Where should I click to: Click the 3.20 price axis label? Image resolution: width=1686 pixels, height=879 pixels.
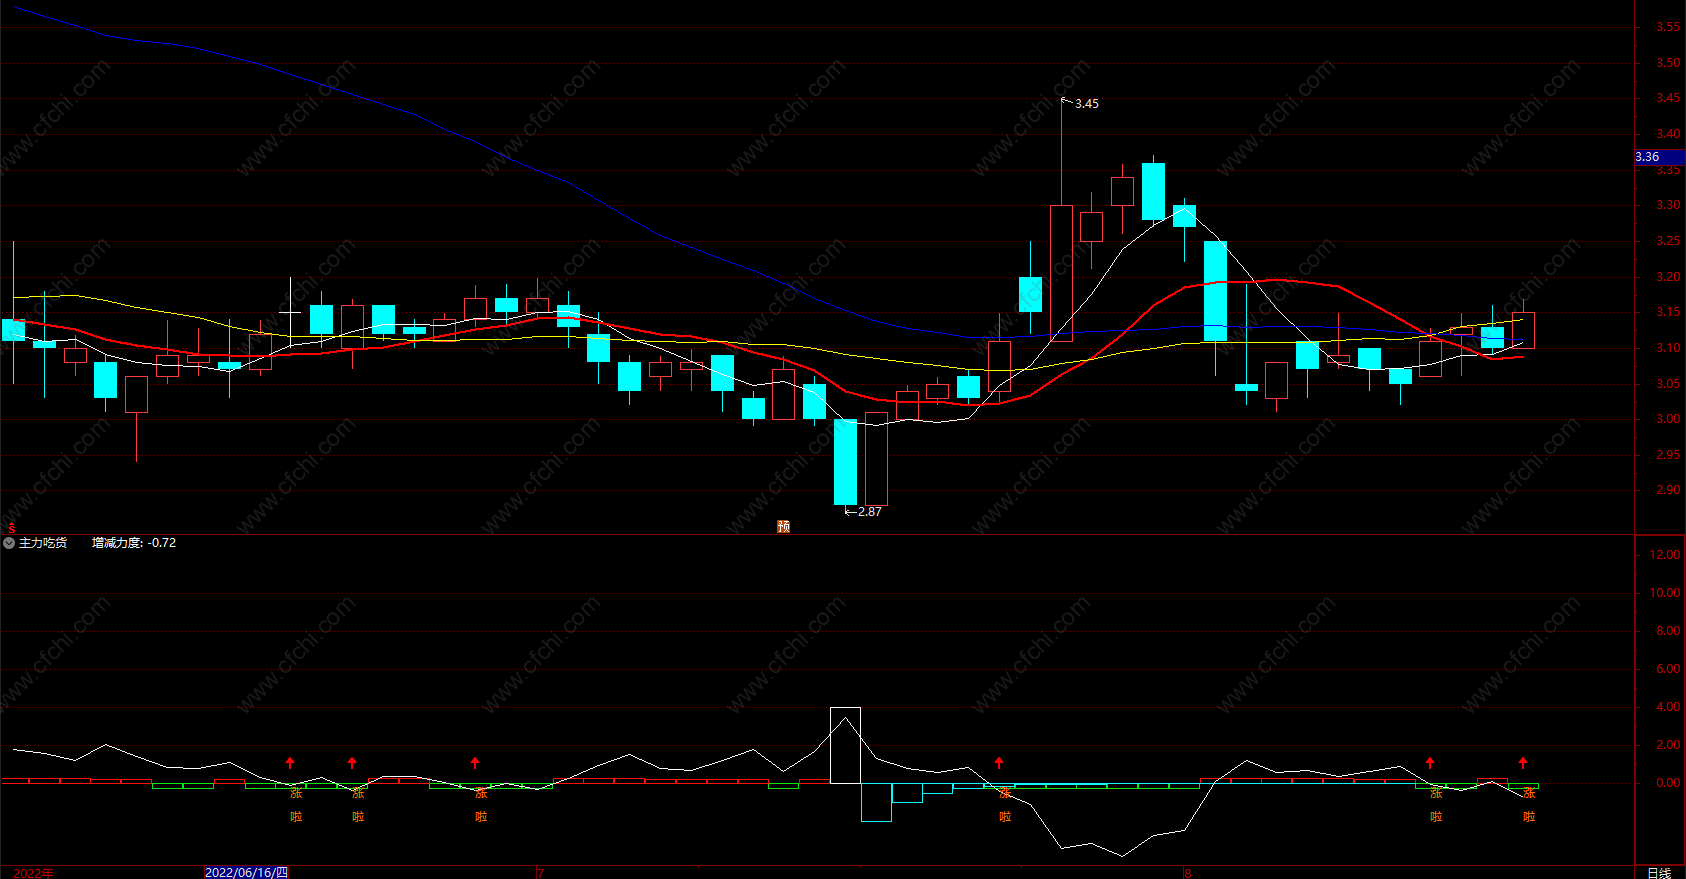pyautogui.click(x=1668, y=277)
